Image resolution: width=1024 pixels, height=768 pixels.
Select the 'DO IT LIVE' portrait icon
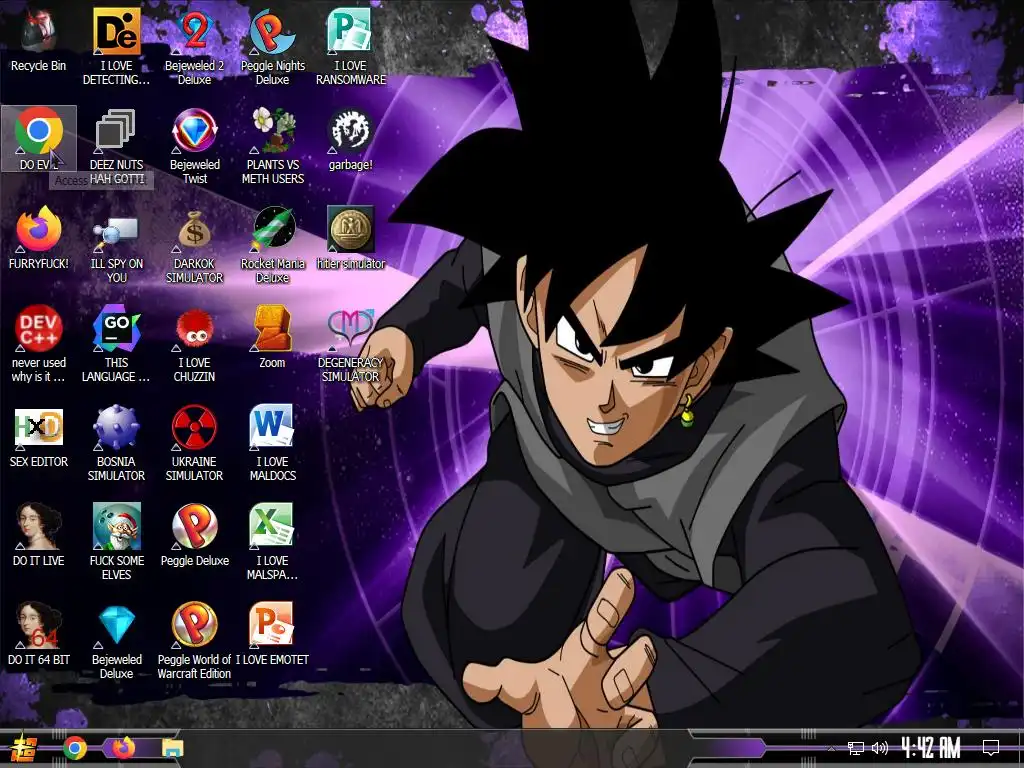point(39,536)
